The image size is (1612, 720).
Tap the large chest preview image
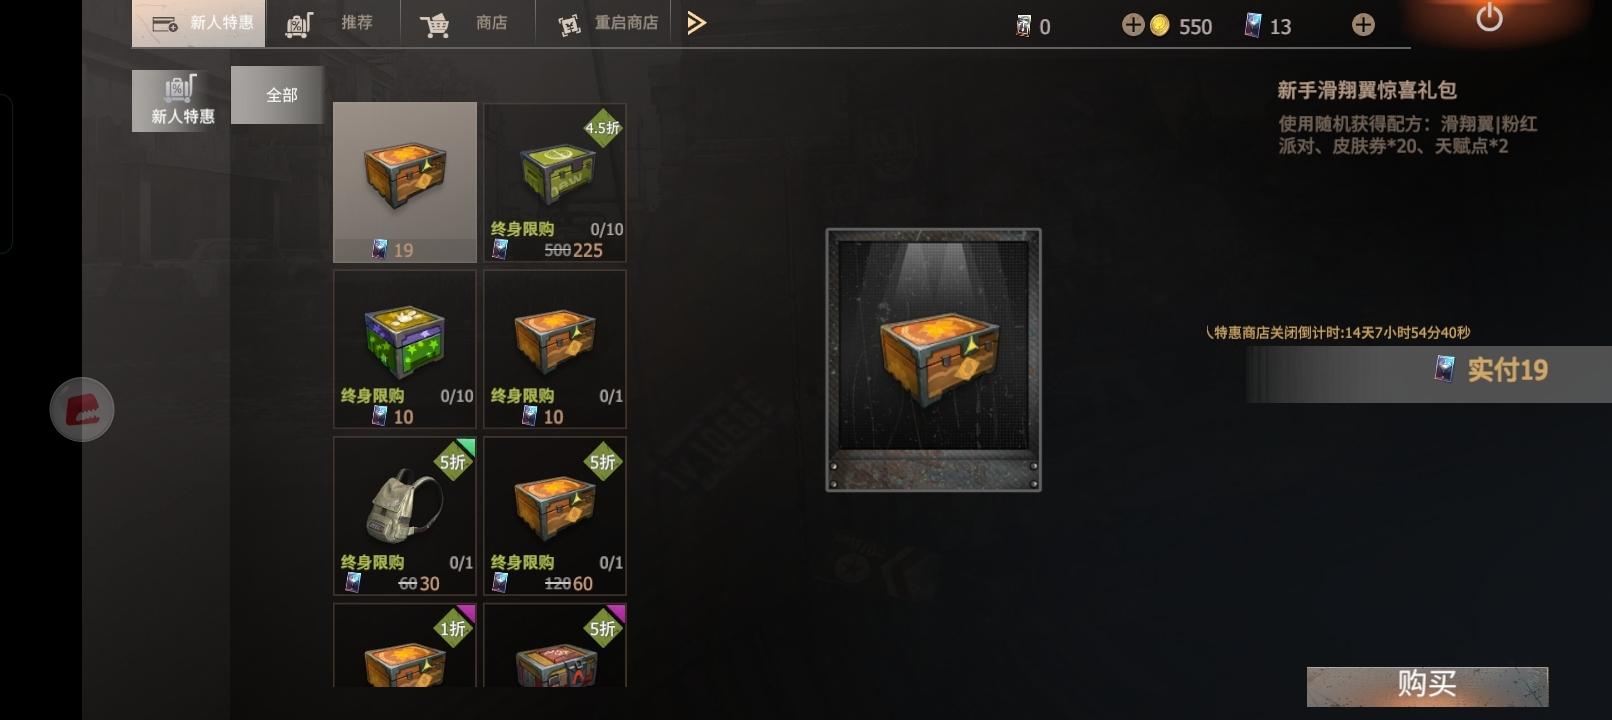coord(933,360)
